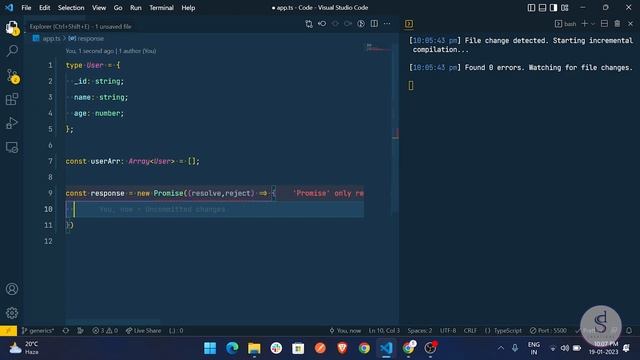Open weather widget showing 20°C Haze
This screenshot has width=640, height=360.
[24, 348]
